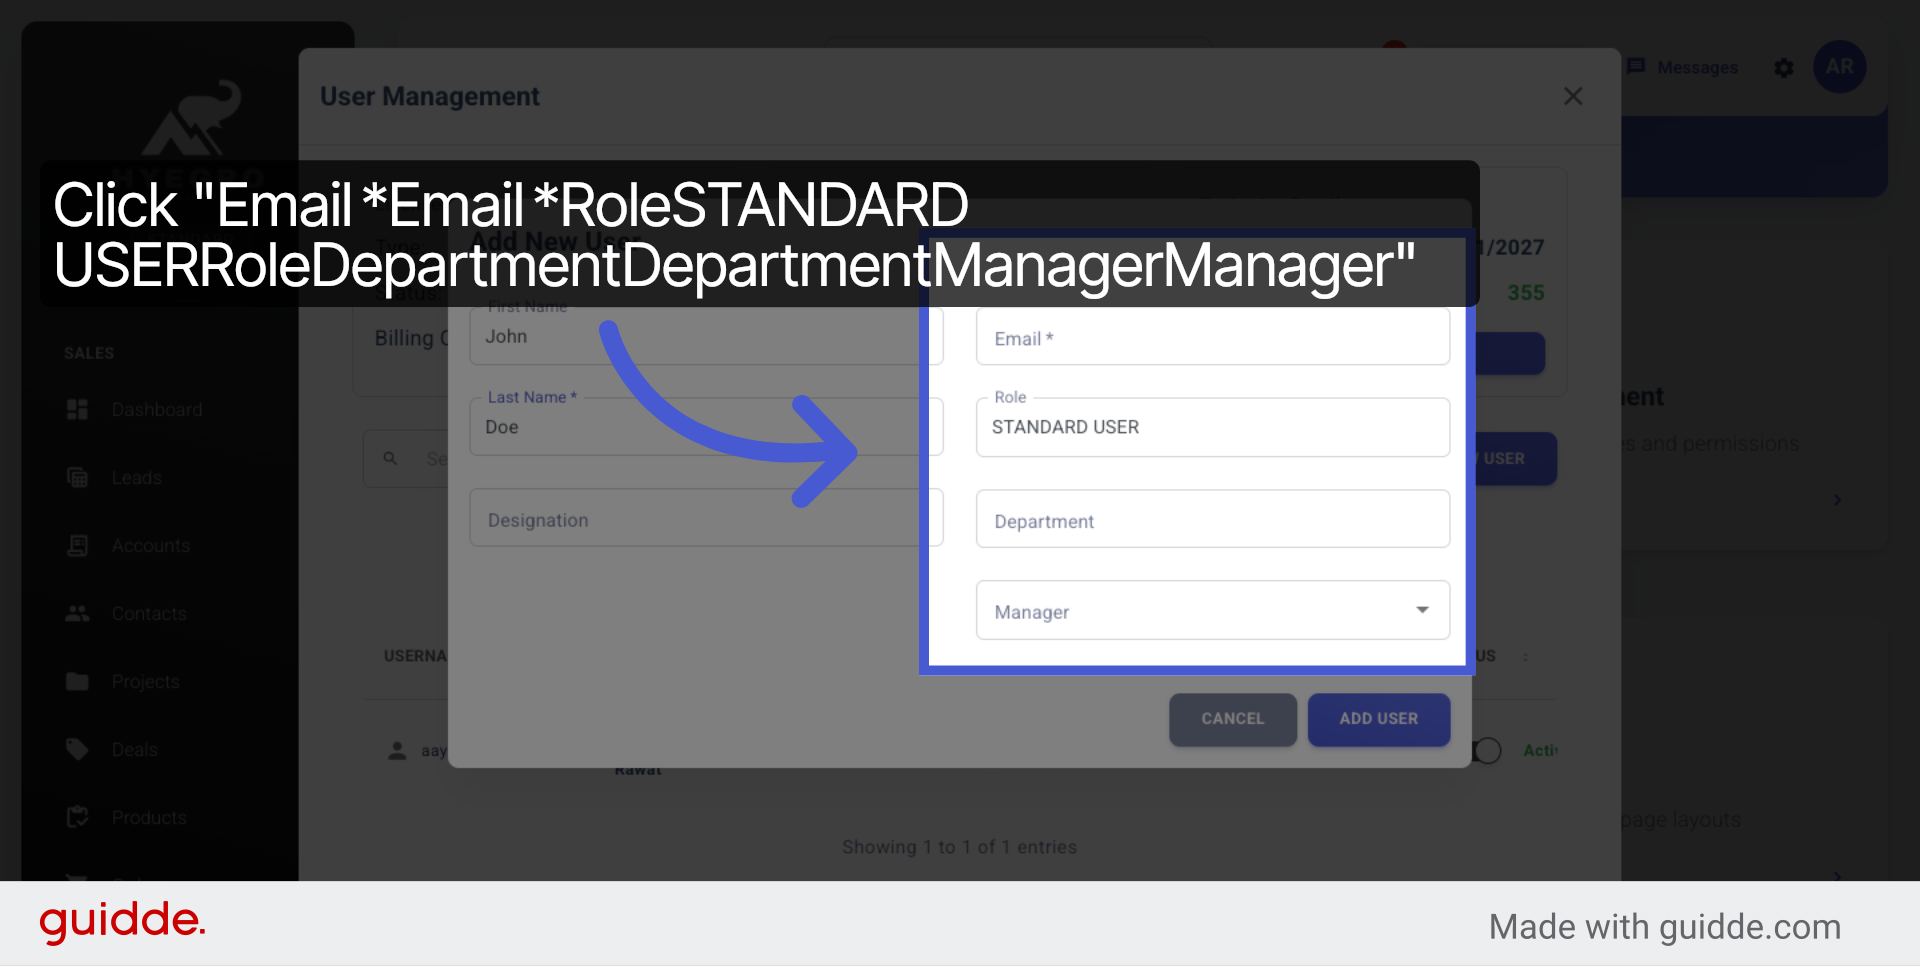This screenshot has height=966, width=1920.
Task: Open the sort options next to STATUS column
Action: [x=1527, y=656]
